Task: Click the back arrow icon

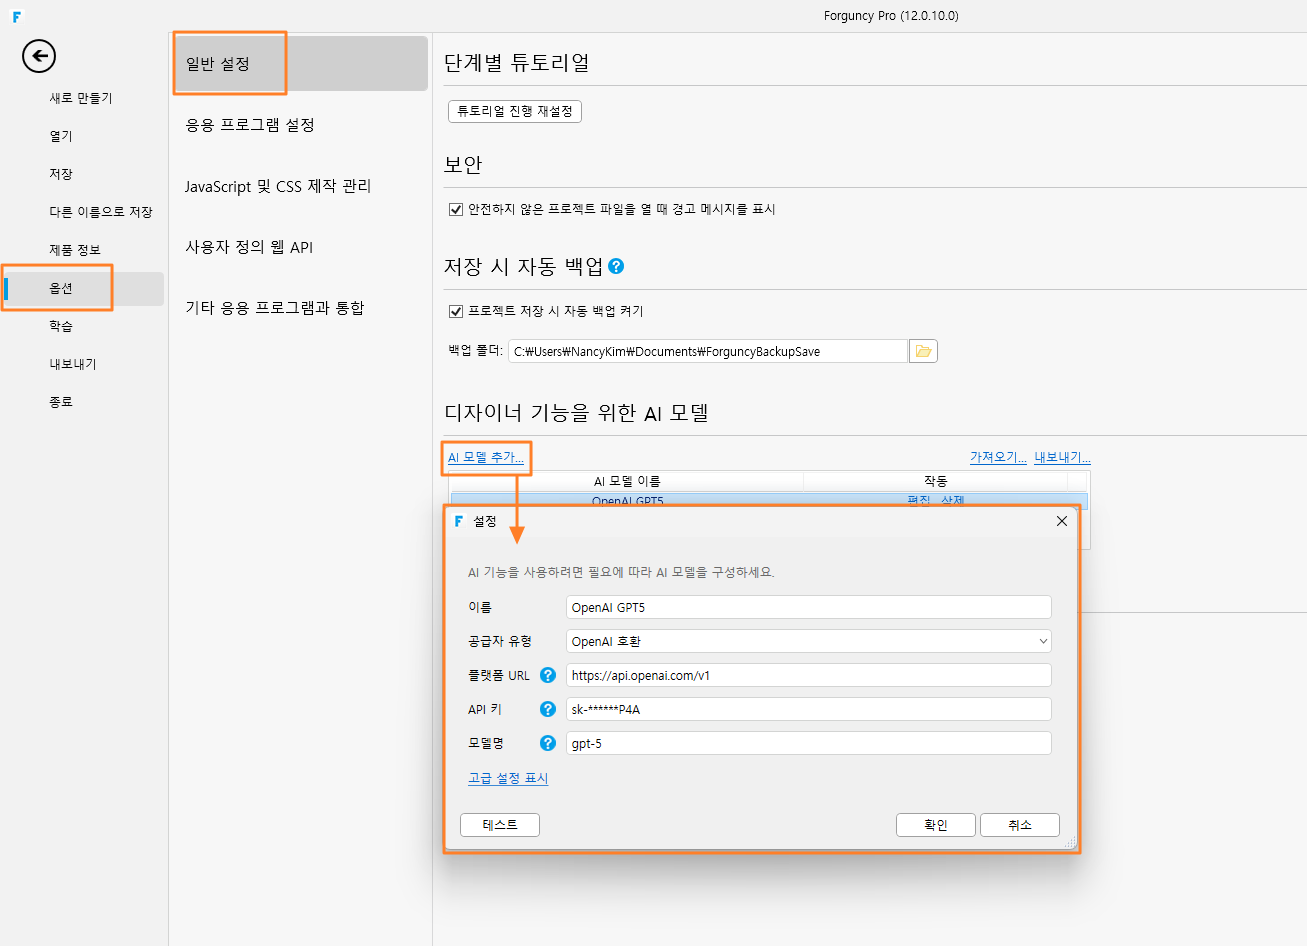Action: 39,56
